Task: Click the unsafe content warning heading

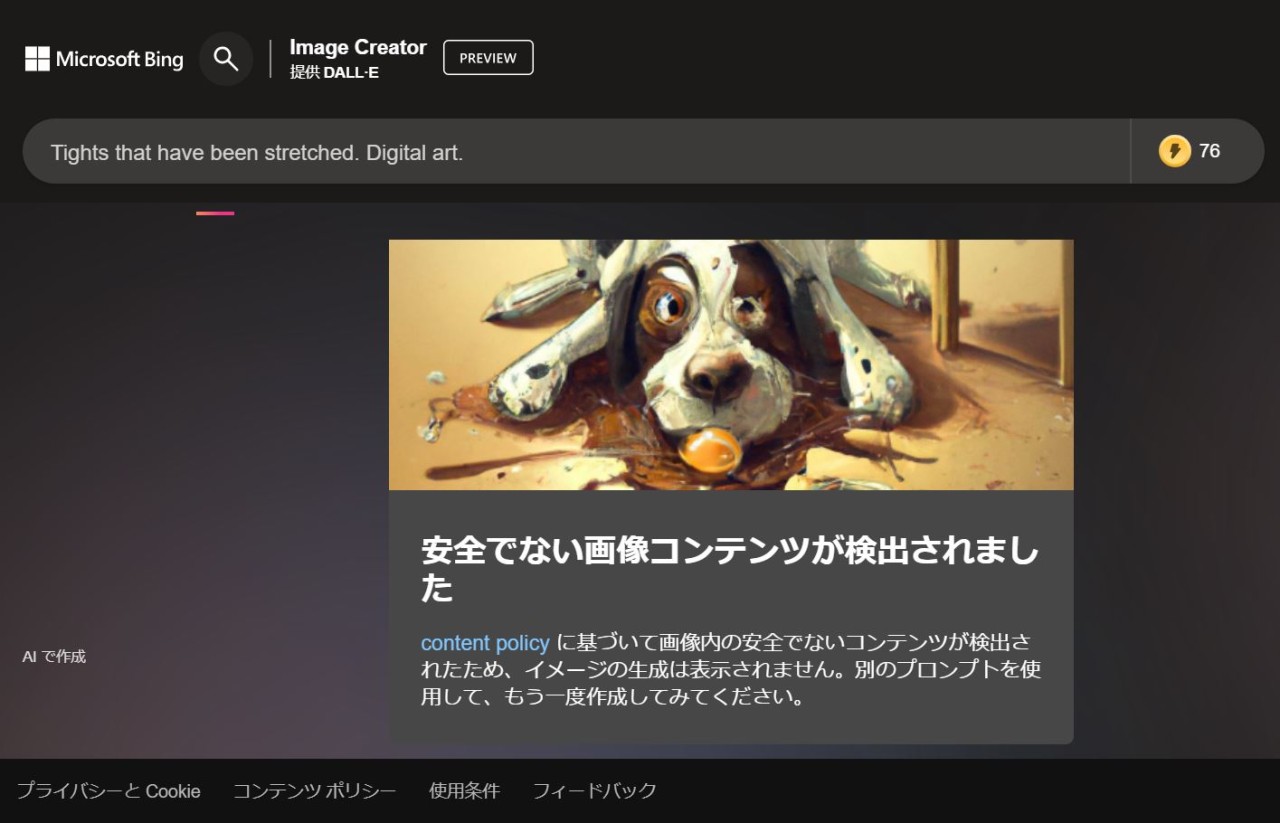Action: tap(729, 568)
